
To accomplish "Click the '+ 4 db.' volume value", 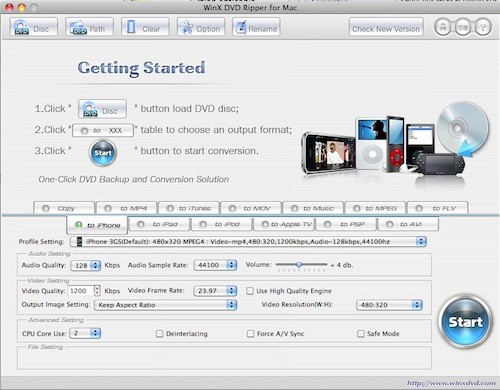I will (x=342, y=265).
